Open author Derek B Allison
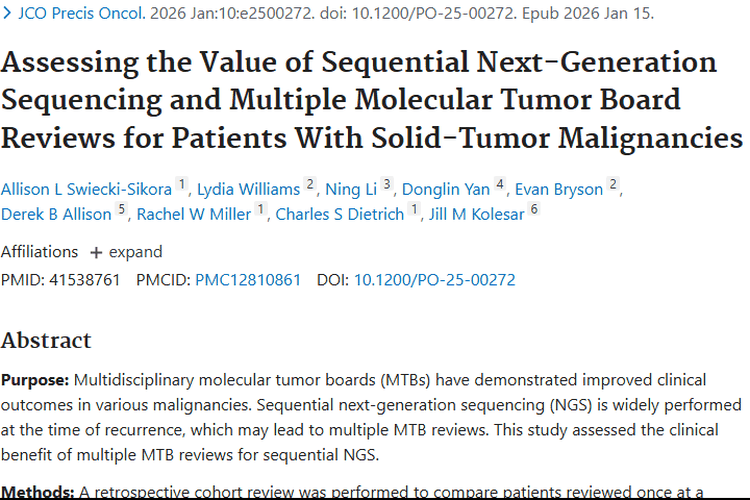The width and height of the screenshot is (750, 500). click(57, 214)
